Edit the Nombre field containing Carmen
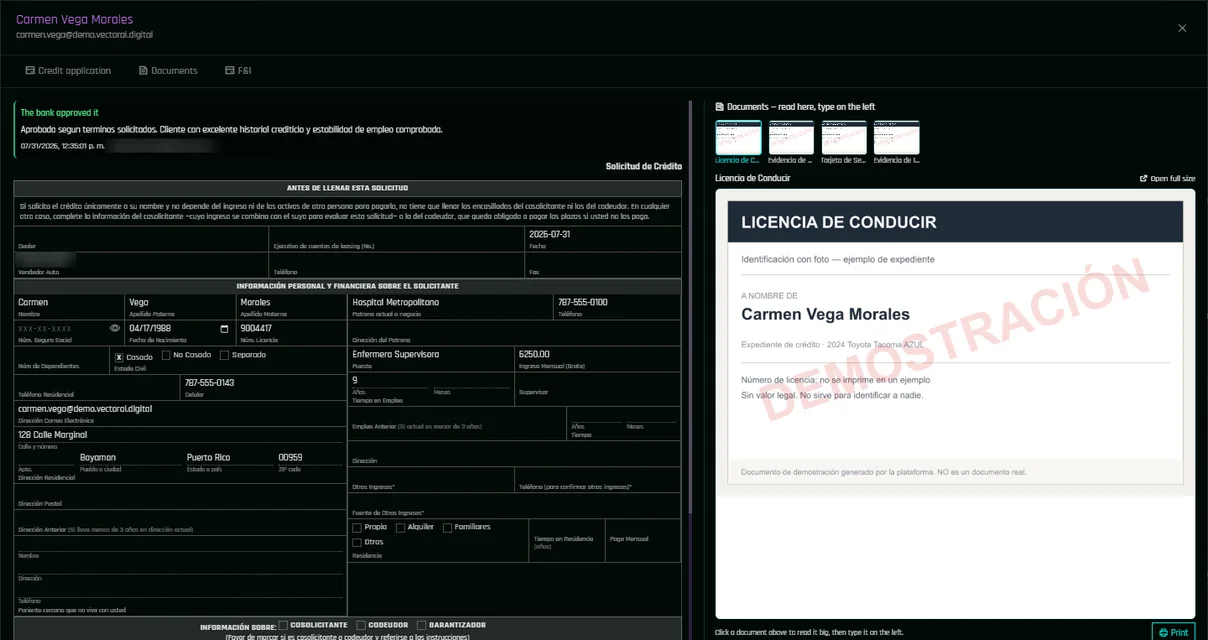Screen dimensions: 1208x640 tap(68, 302)
